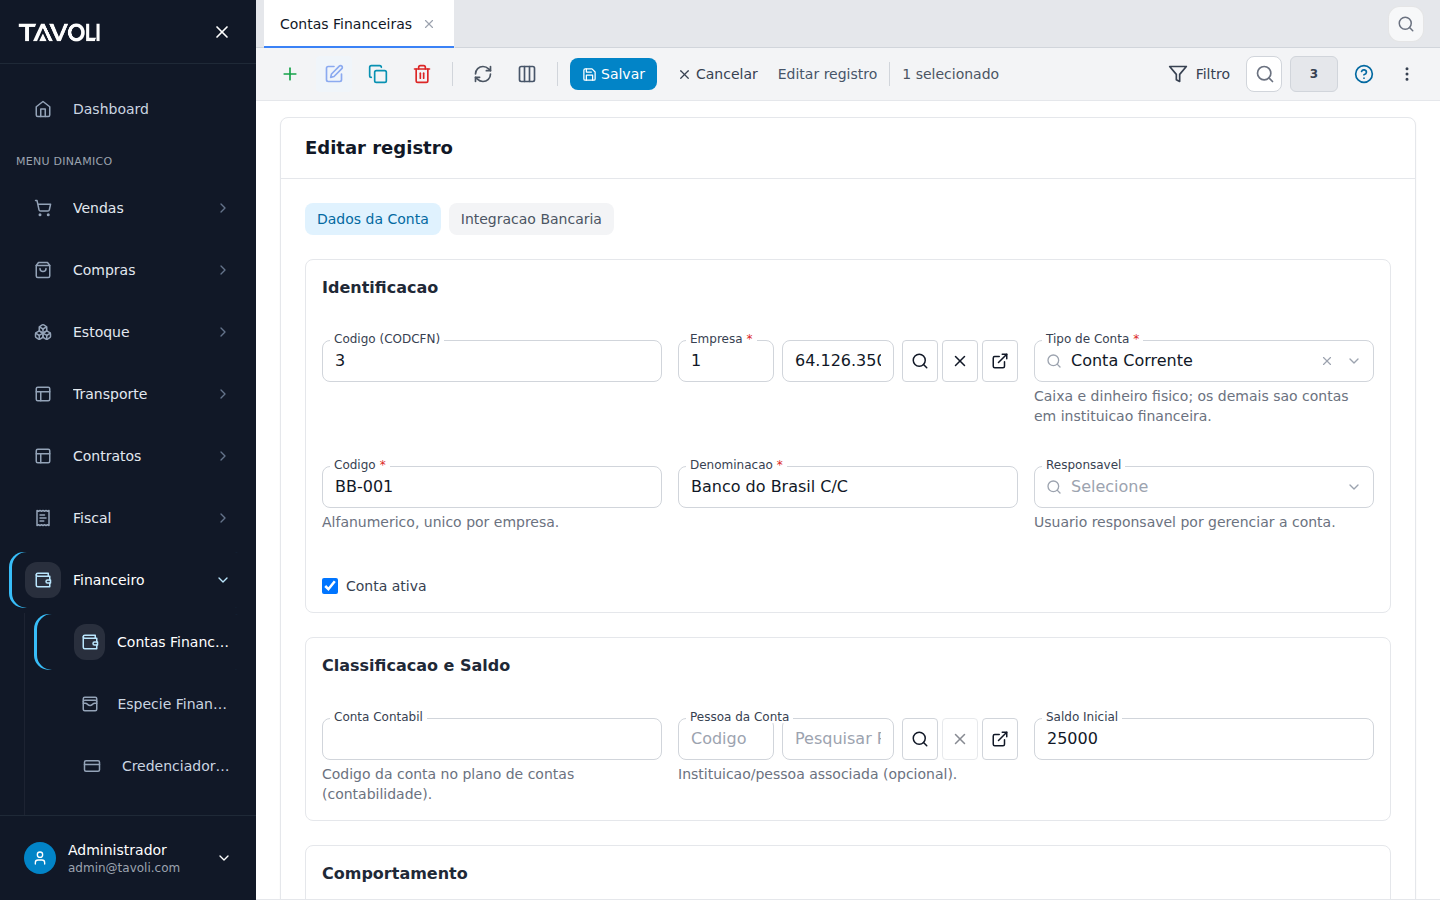The height and width of the screenshot is (900, 1440).
Task: Open the columns layout icon
Action: [527, 74]
